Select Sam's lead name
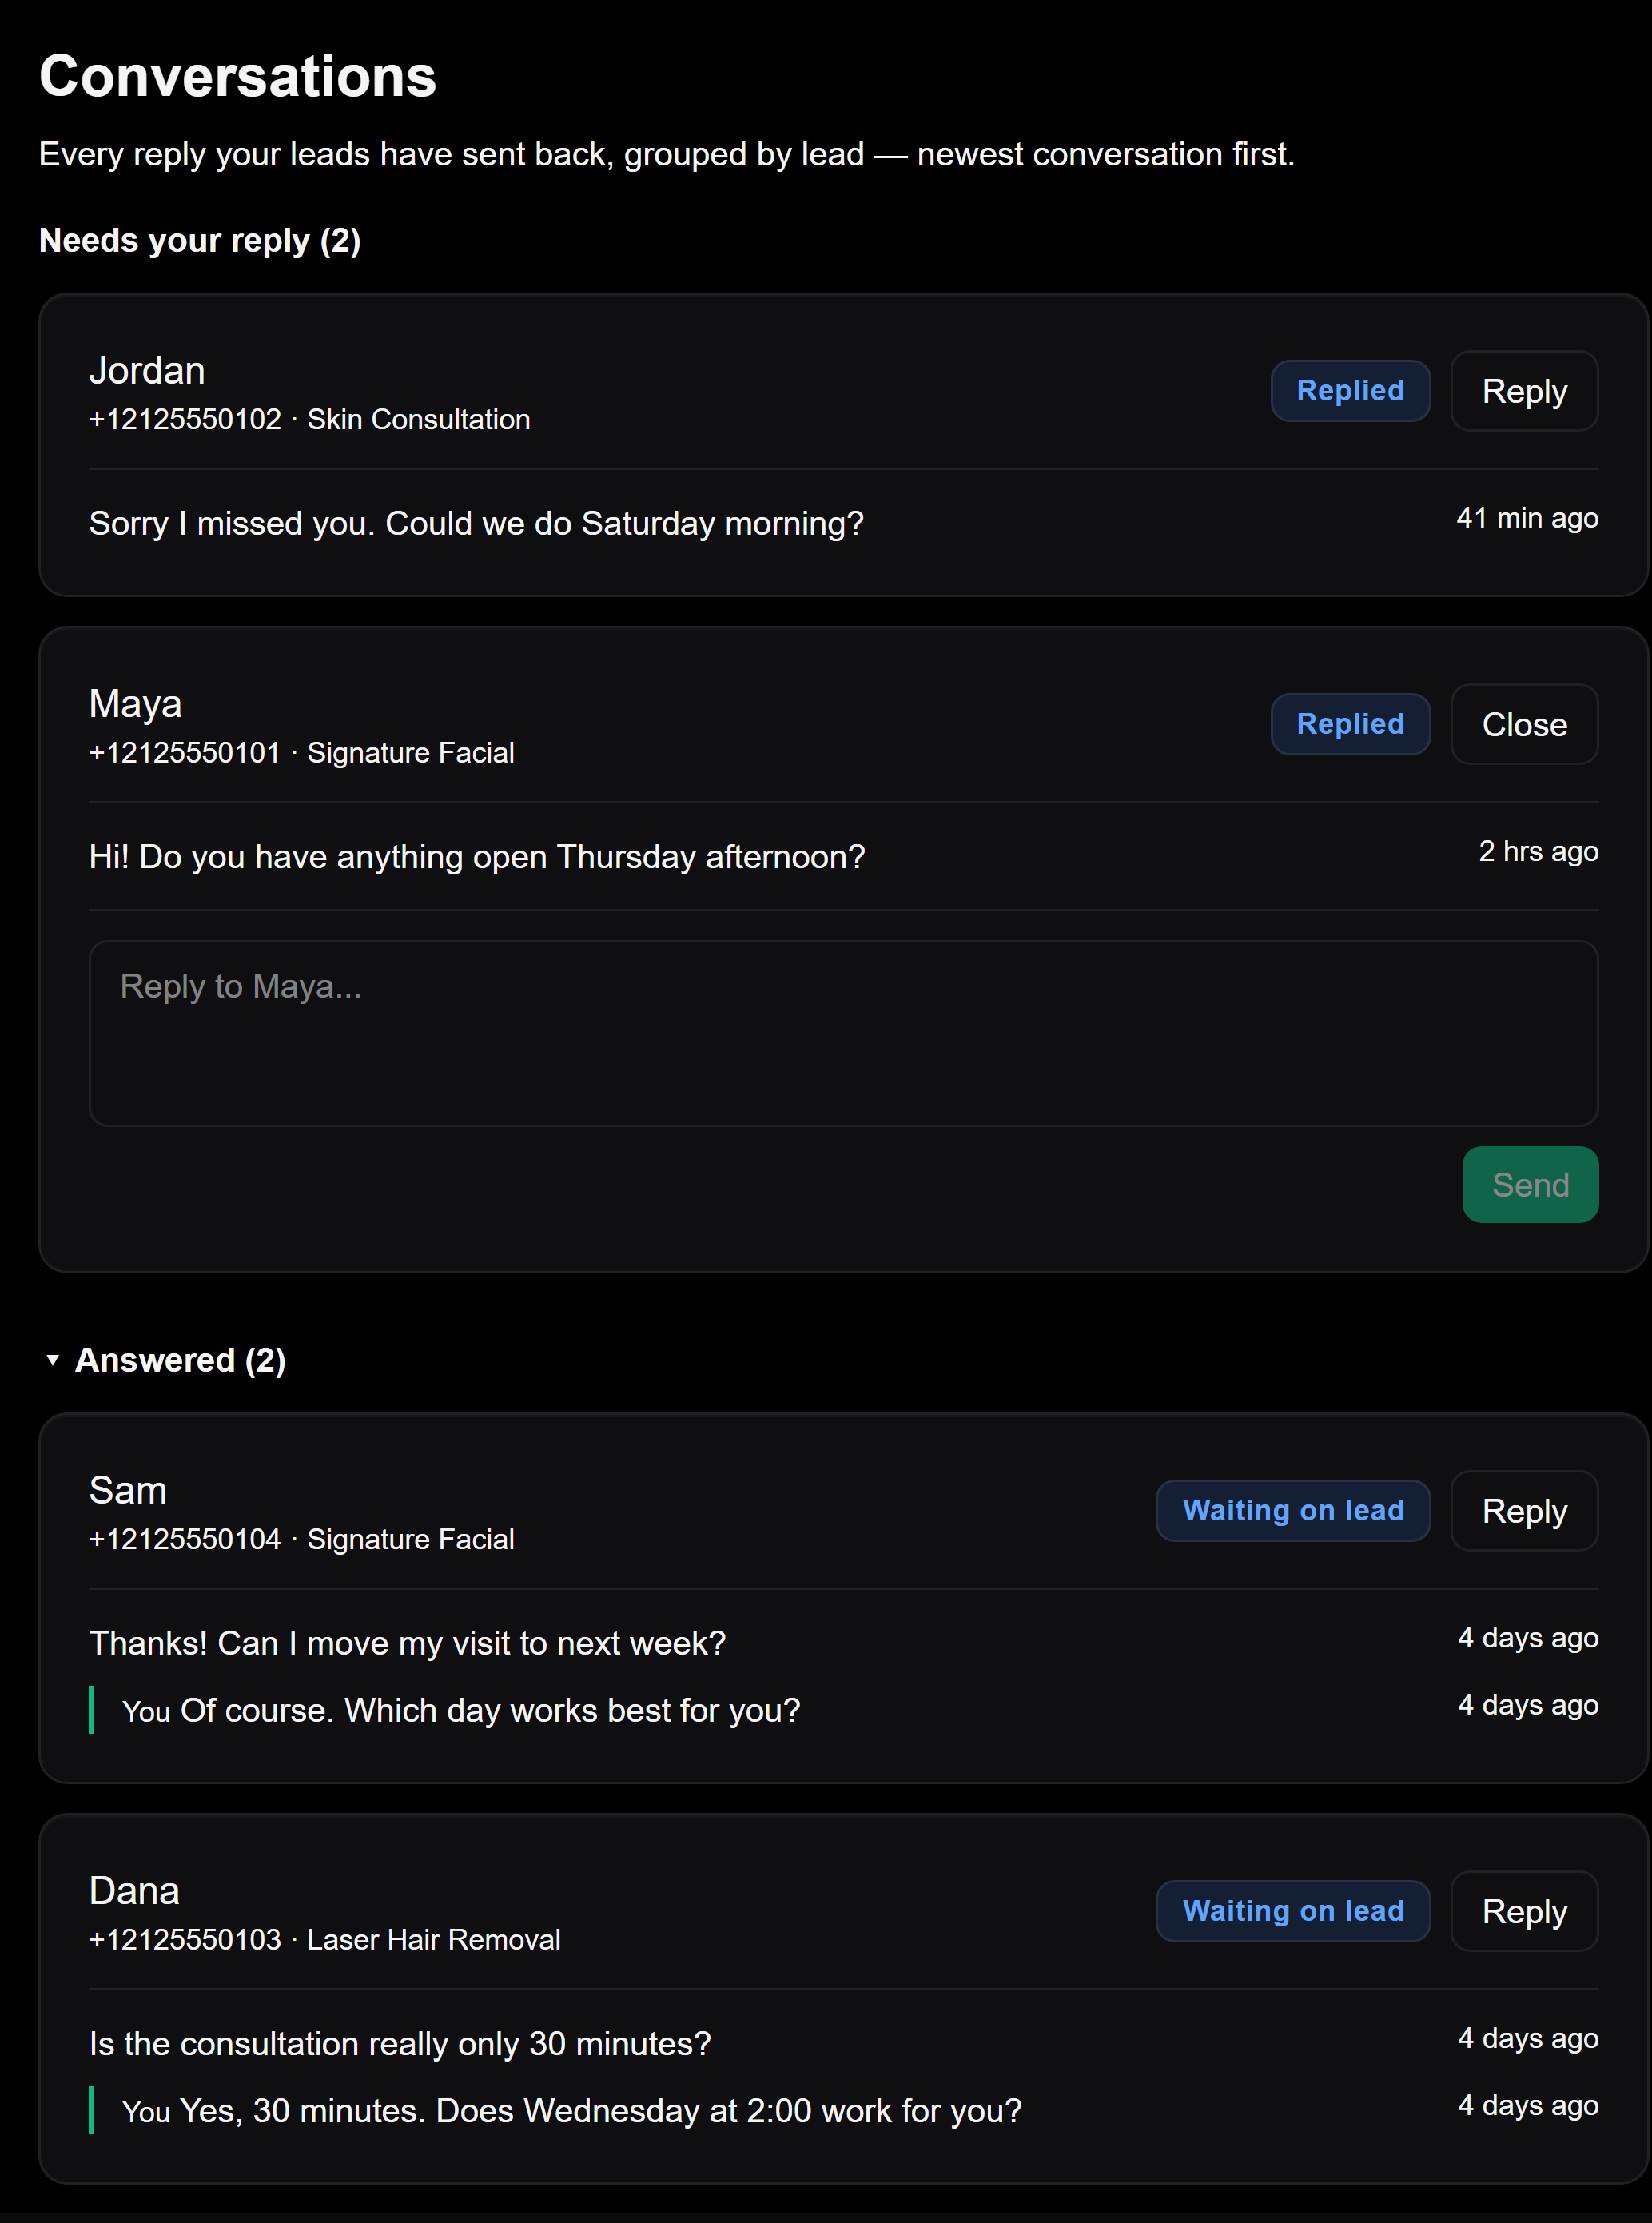1652x2223 pixels. 128,1490
